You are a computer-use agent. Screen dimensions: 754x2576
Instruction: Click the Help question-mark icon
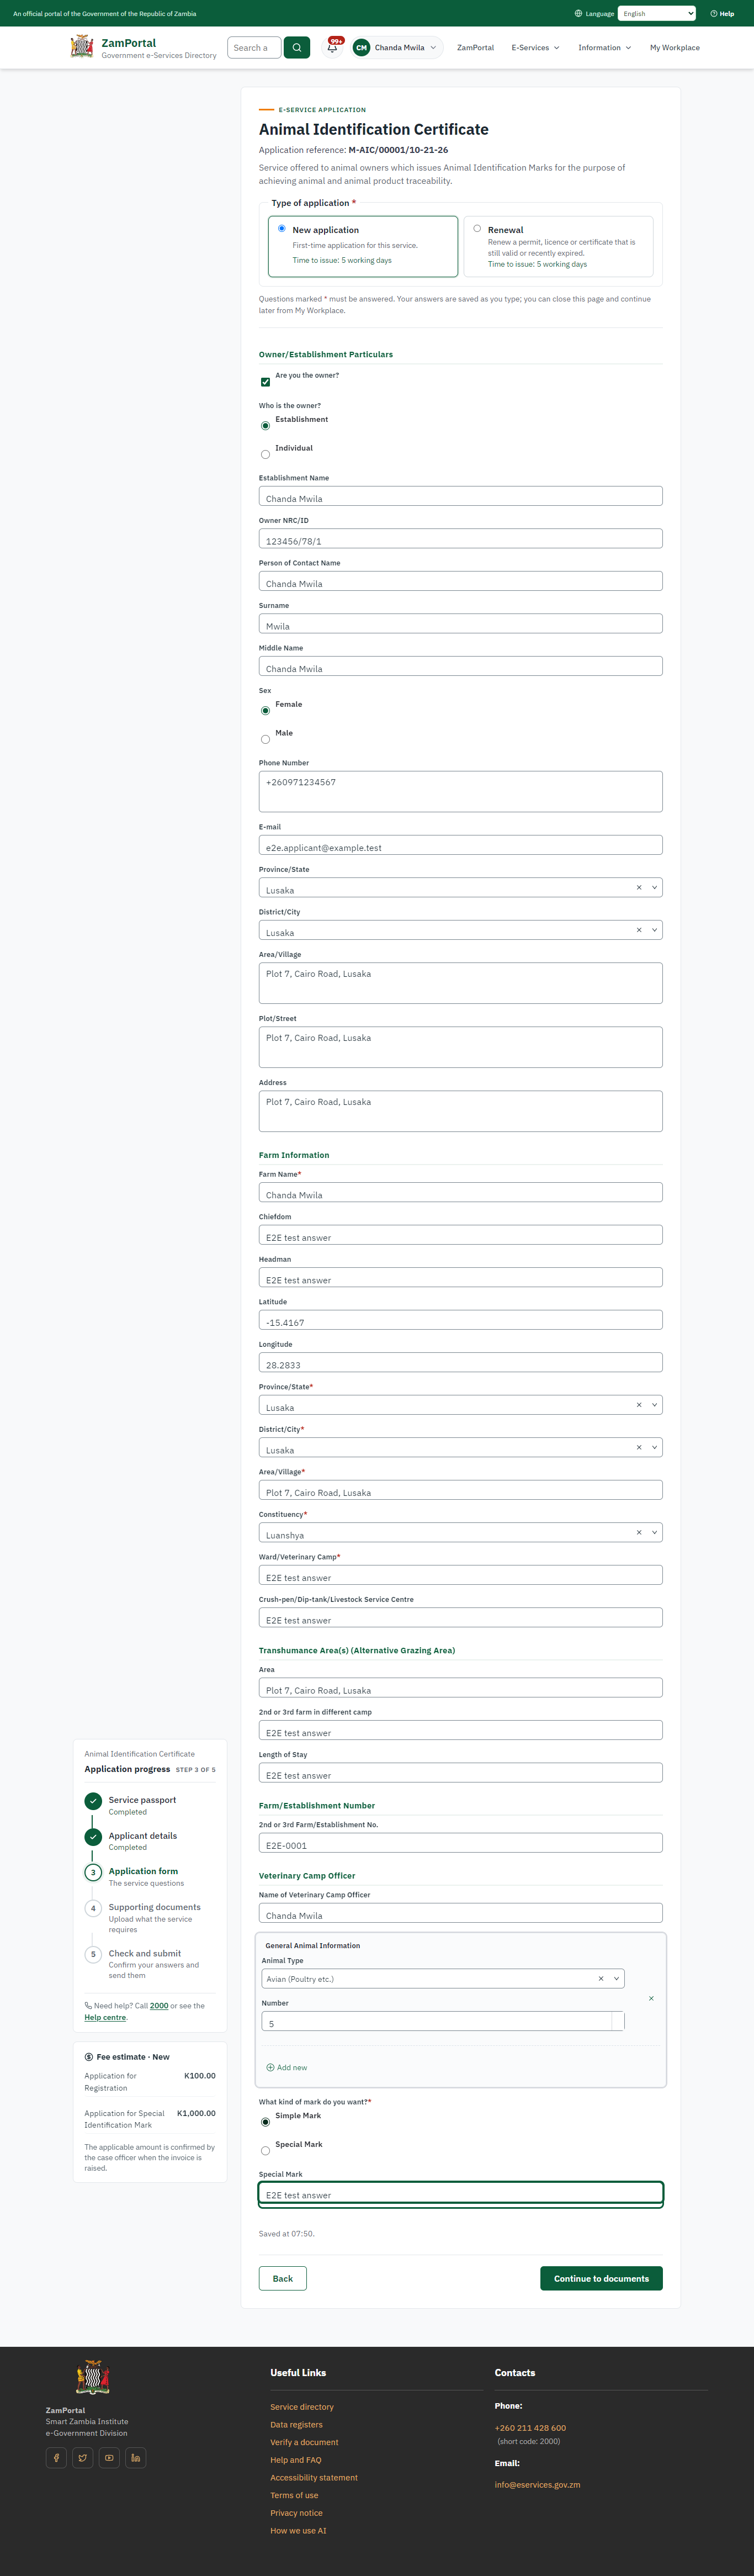713,14
